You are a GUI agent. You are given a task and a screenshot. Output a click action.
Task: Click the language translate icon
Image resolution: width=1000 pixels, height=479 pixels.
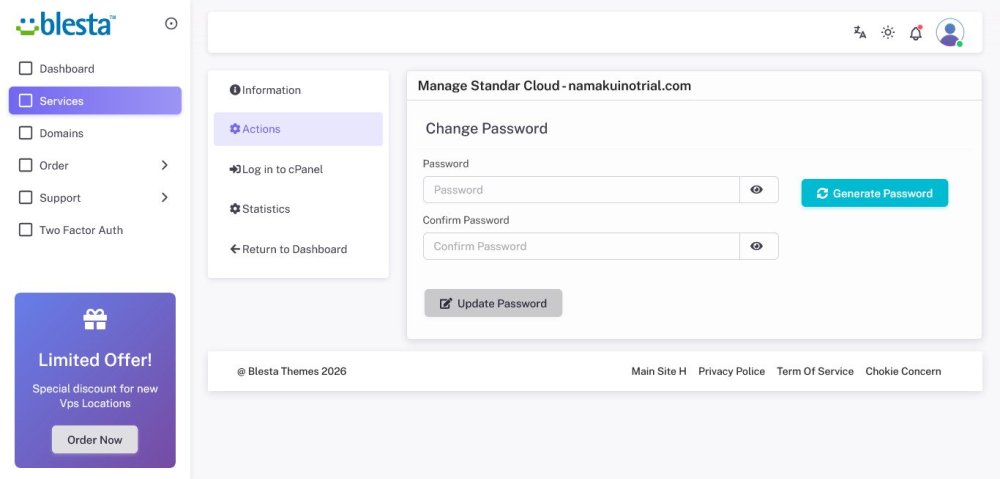coord(859,33)
